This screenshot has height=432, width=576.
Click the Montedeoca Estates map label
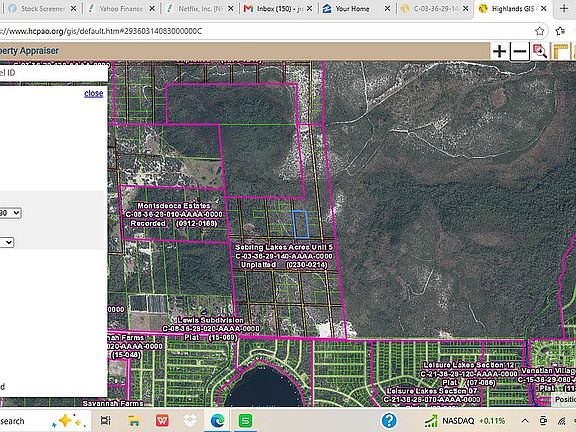pyautogui.click(x=174, y=215)
